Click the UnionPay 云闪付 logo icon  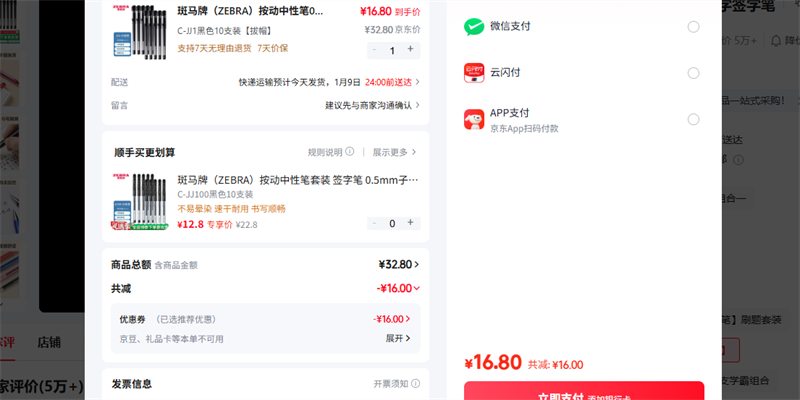(x=473, y=73)
